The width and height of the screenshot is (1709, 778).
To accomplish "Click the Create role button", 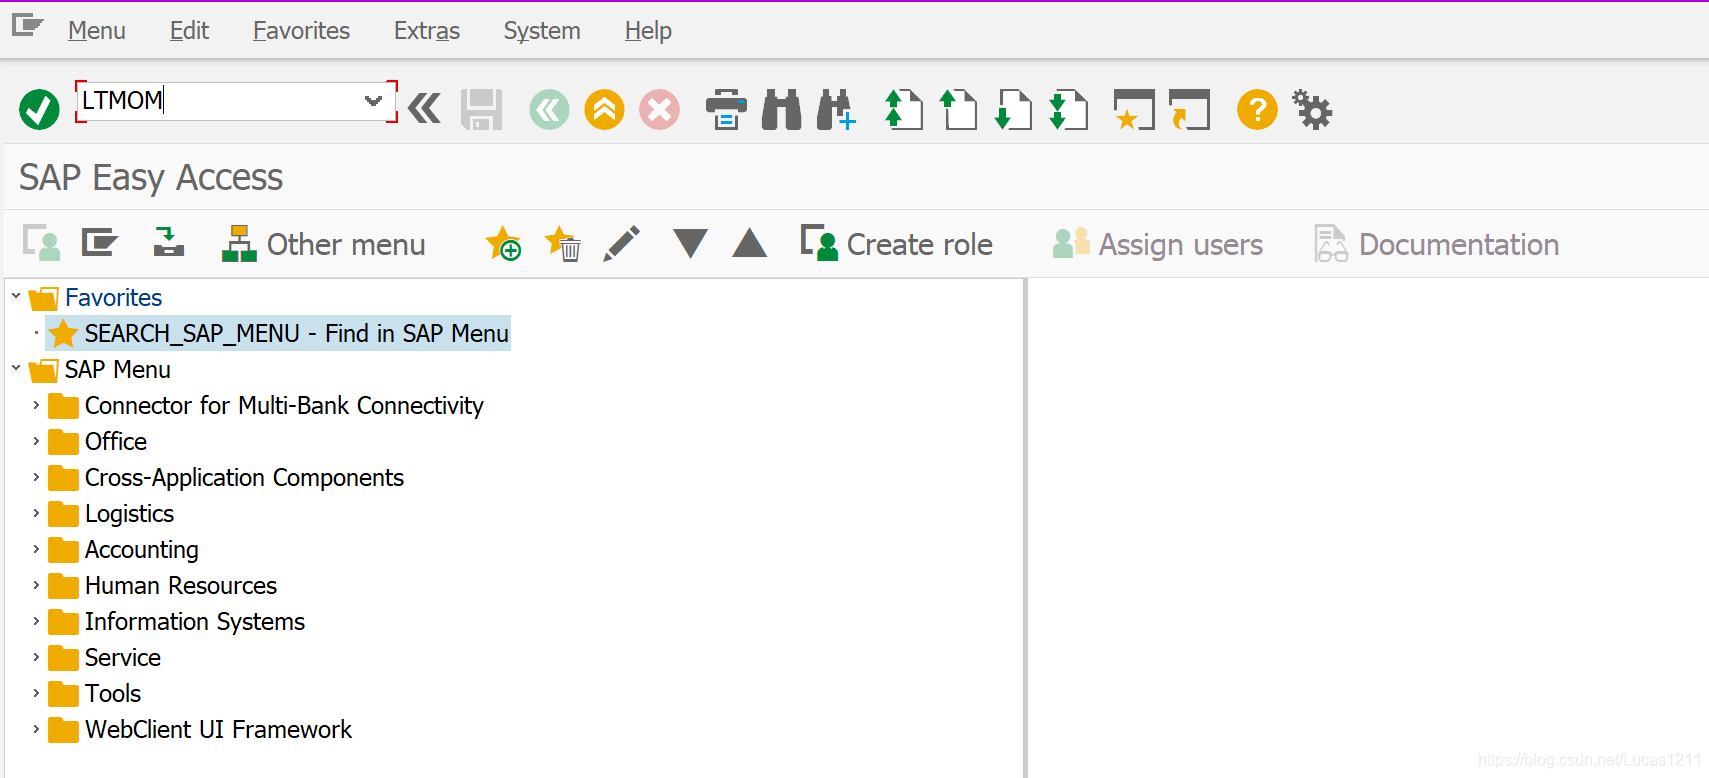I will pos(897,244).
